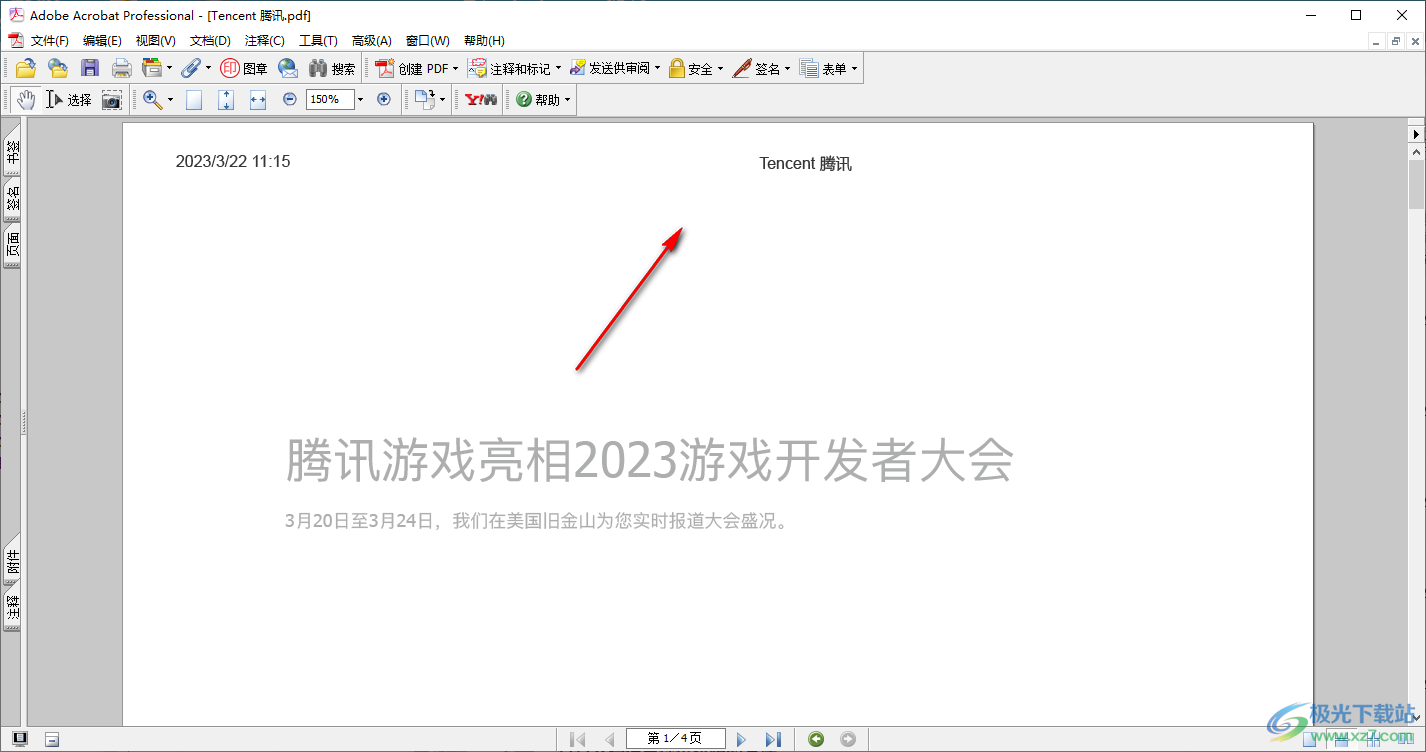Toggle full screen view icon in status bar
The image size is (1426, 752).
[20, 739]
